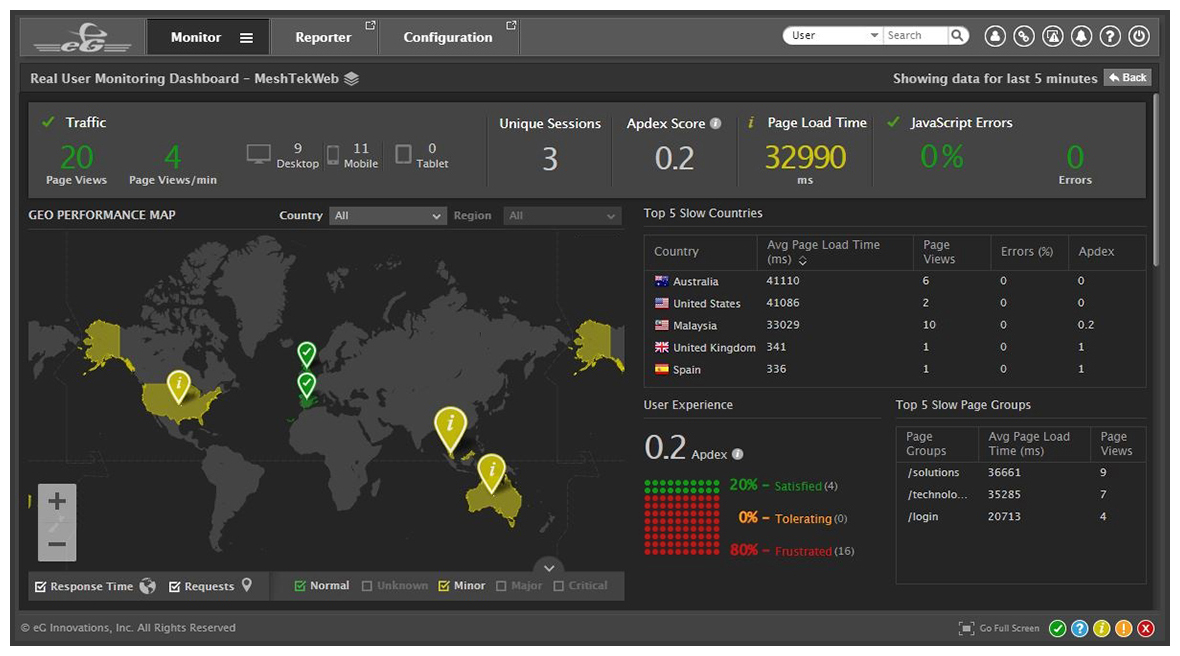
Task: Click the alarm bell notification icon
Action: (x=1081, y=36)
